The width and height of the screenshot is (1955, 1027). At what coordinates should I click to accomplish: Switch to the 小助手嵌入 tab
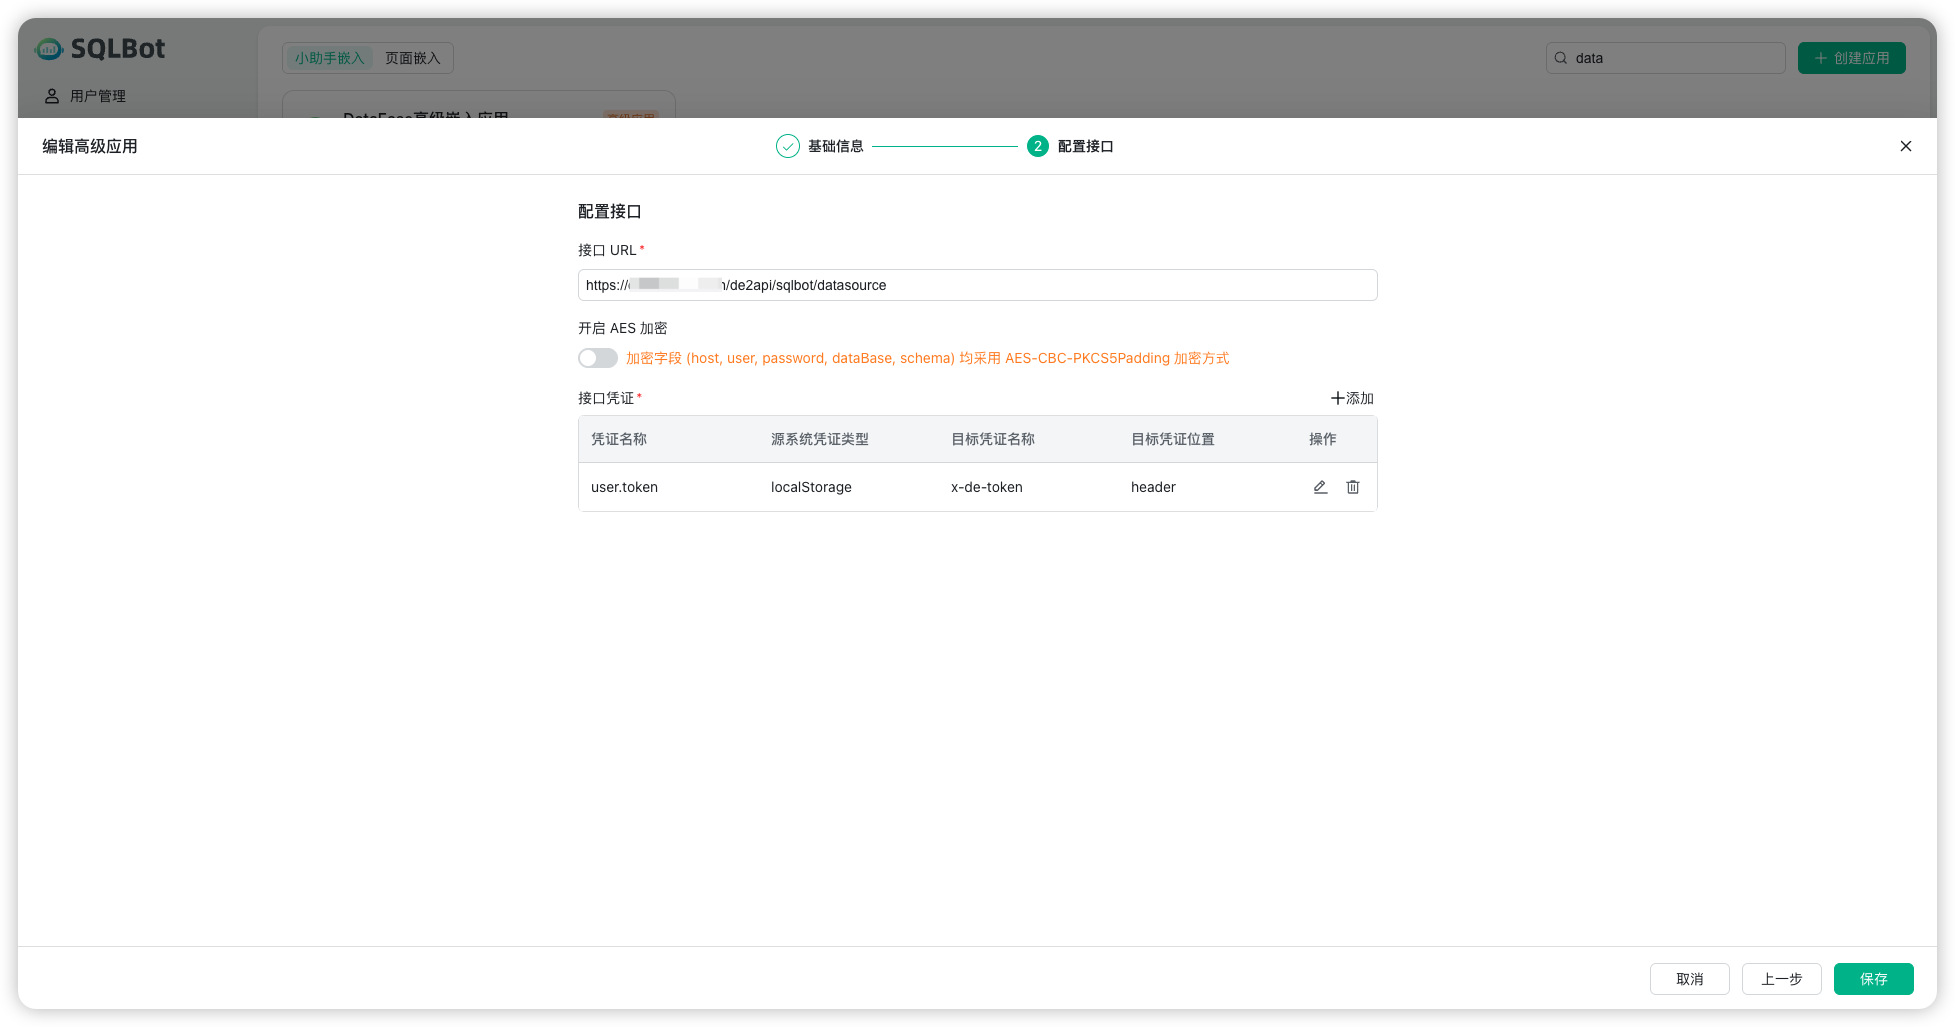tap(329, 58)
